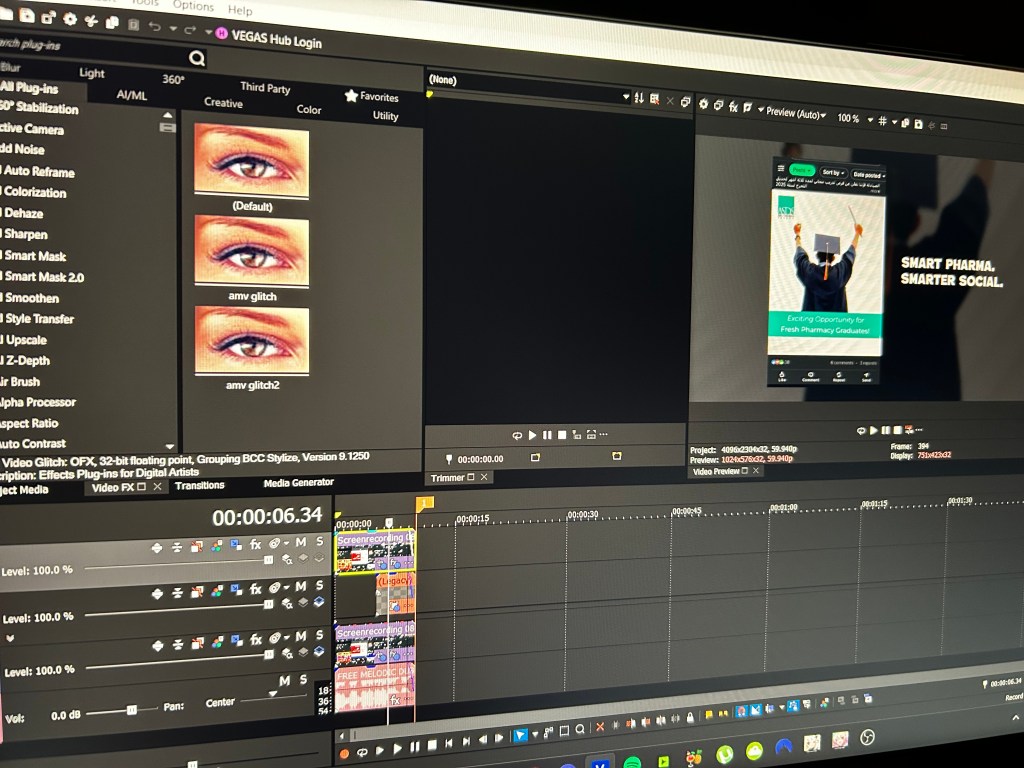This screenshot has height=768, width=1024.
Task: Switch to the Transitions tab
Action: (199, 486)
